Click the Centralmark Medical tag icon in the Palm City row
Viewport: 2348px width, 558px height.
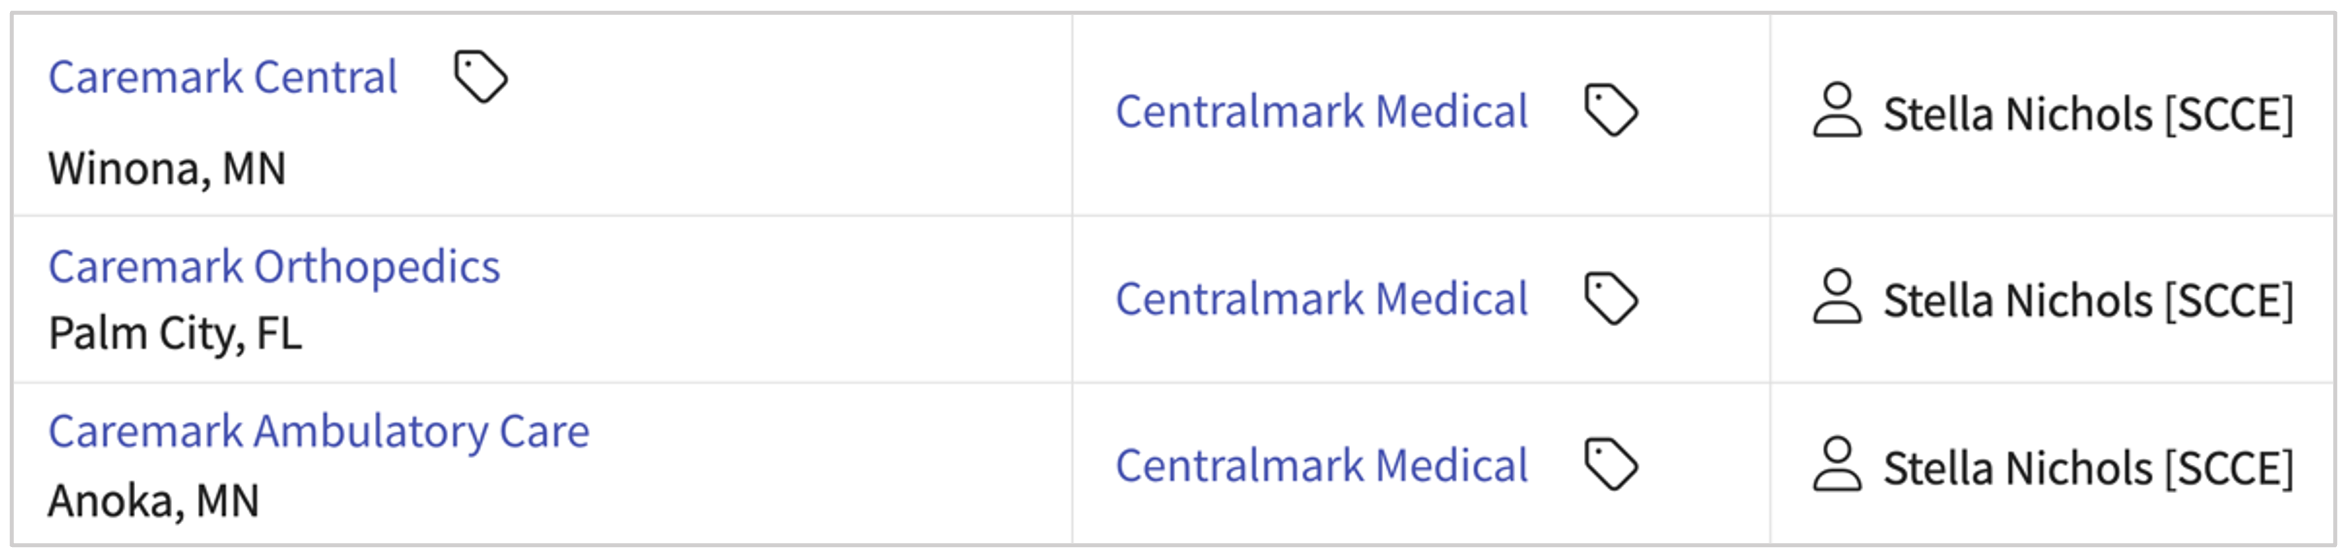(x=1611, y=298)
